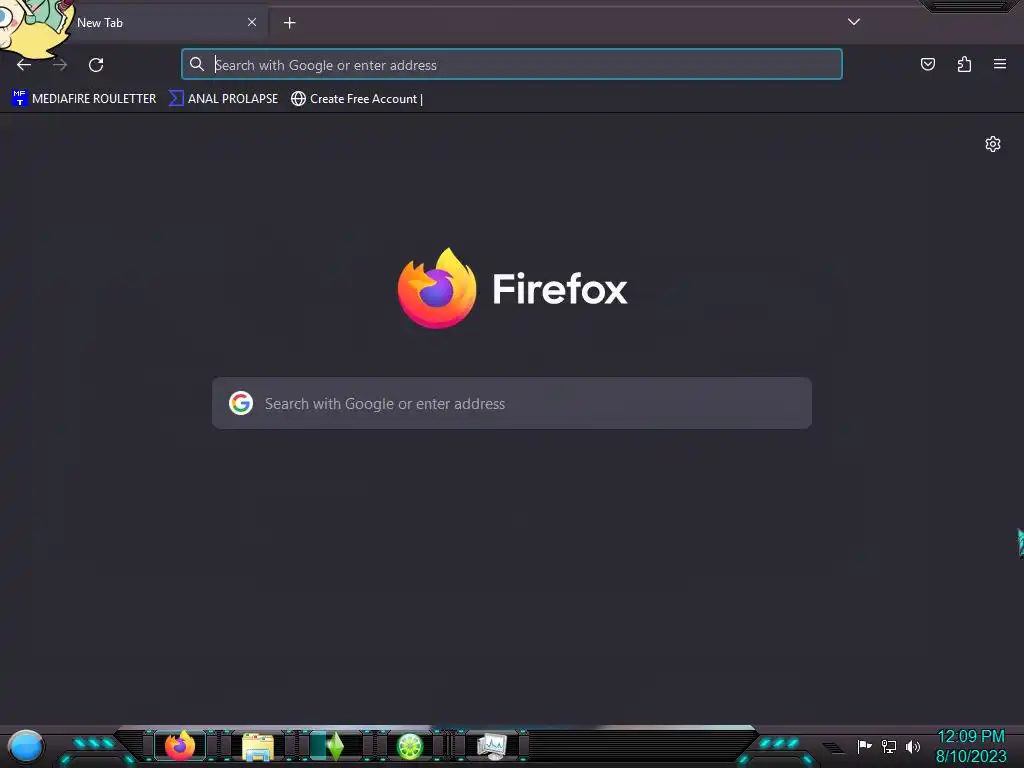This screenshot has width=1024, height=768.
Task: Open the Start orb button
Action: coord(25,747)
